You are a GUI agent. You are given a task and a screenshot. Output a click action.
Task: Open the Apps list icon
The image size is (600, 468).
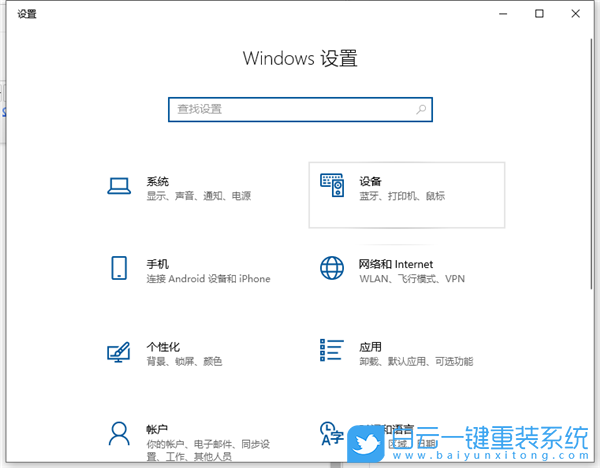click(x=332, y=350)
